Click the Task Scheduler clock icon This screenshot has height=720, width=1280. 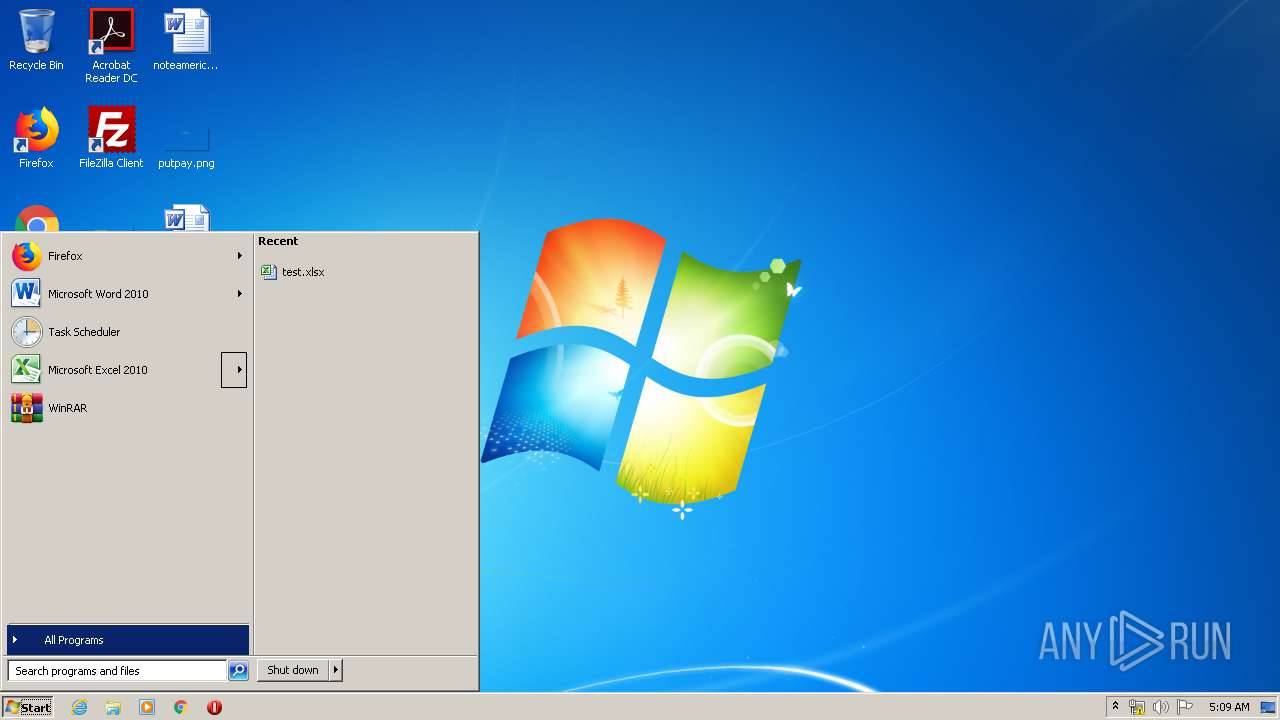27,332
